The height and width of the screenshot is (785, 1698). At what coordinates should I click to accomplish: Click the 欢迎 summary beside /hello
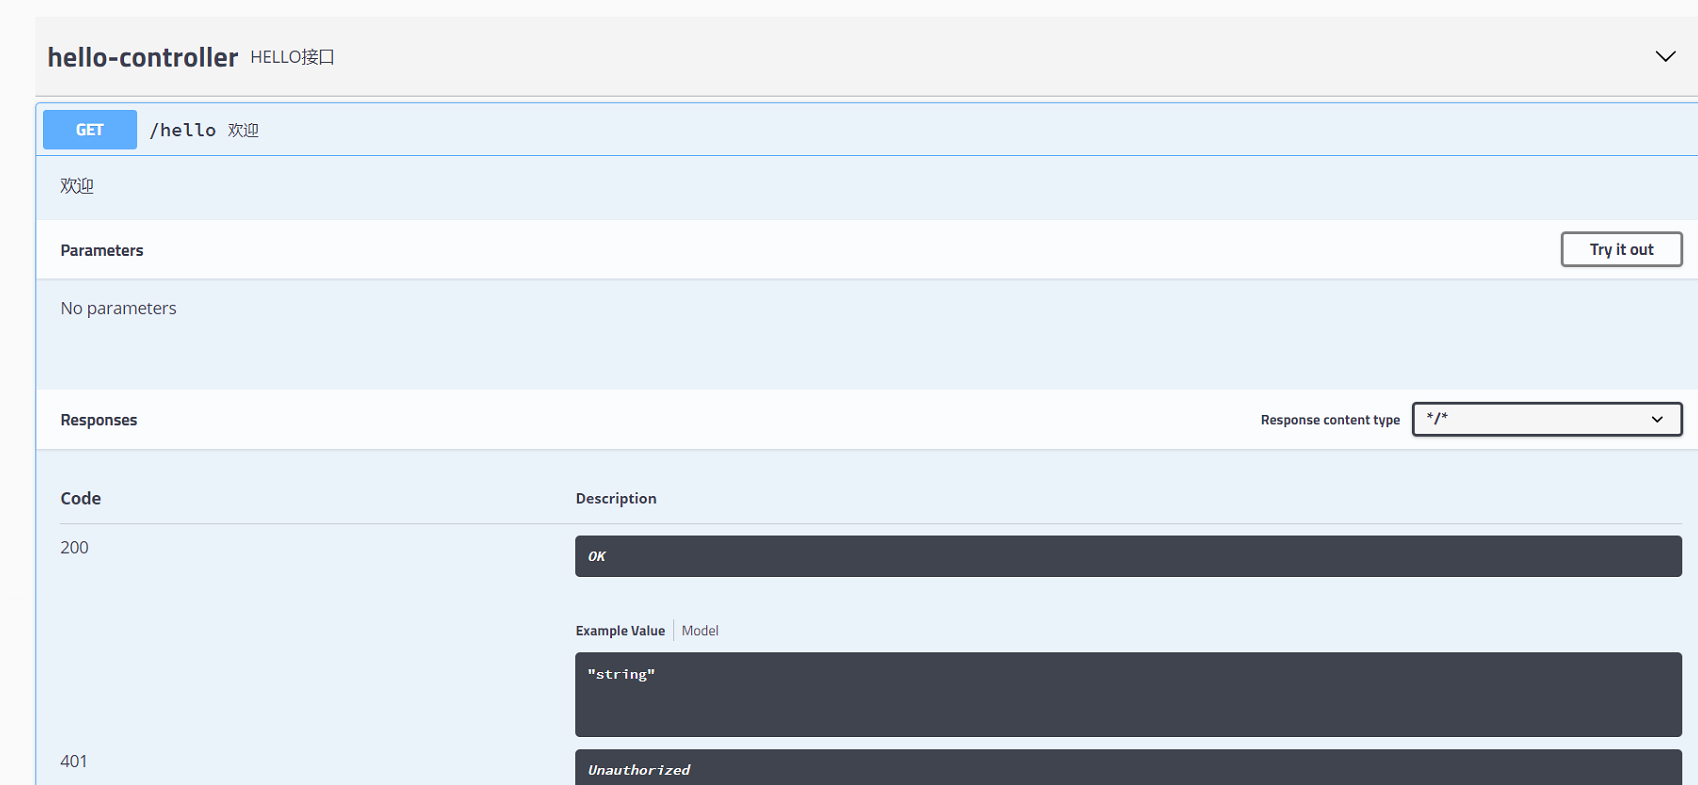point(243,130)
